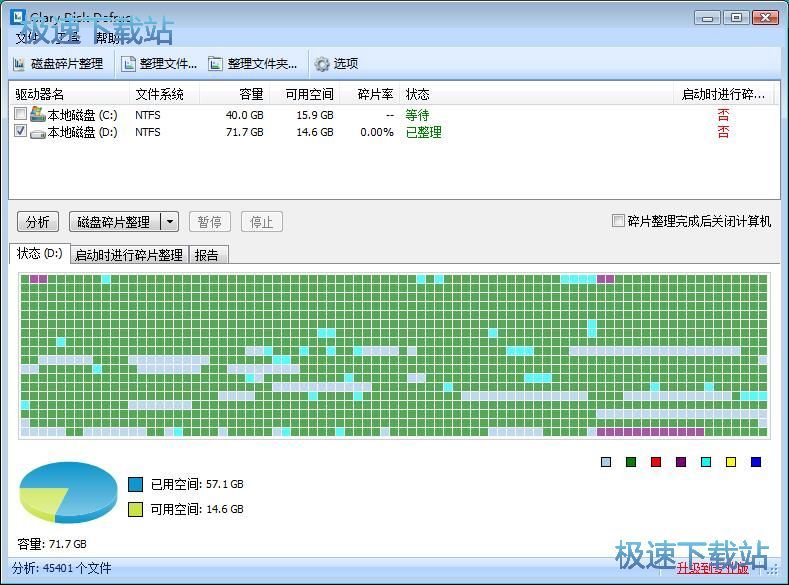Click the 已整理 status of drive D:
Viewport: 789px width, 585px height.
click(x=424, y=132)
